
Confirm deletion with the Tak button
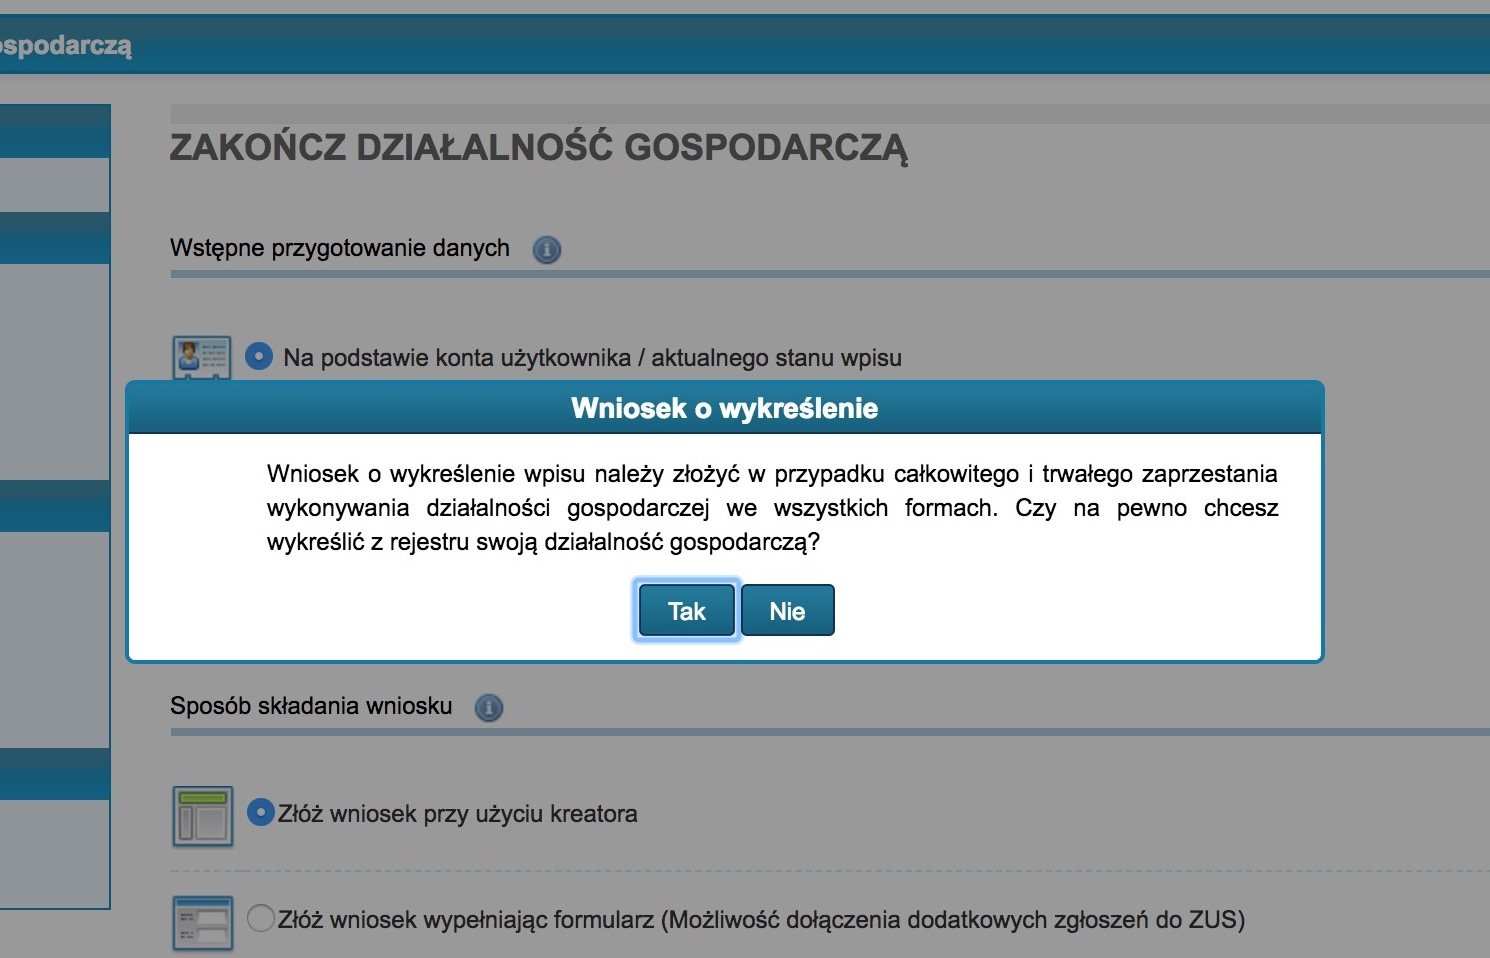[x=687, y=610]
